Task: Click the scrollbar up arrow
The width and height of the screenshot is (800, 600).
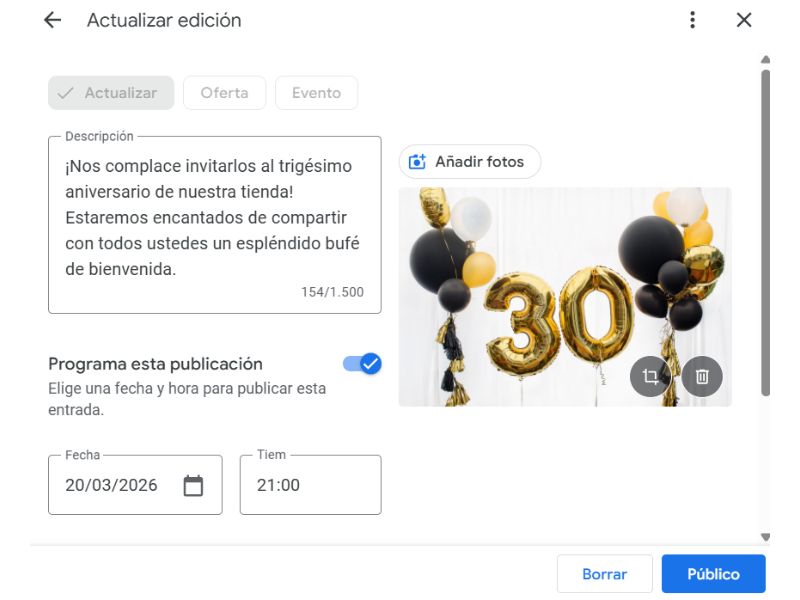Action: coord(765,59)
